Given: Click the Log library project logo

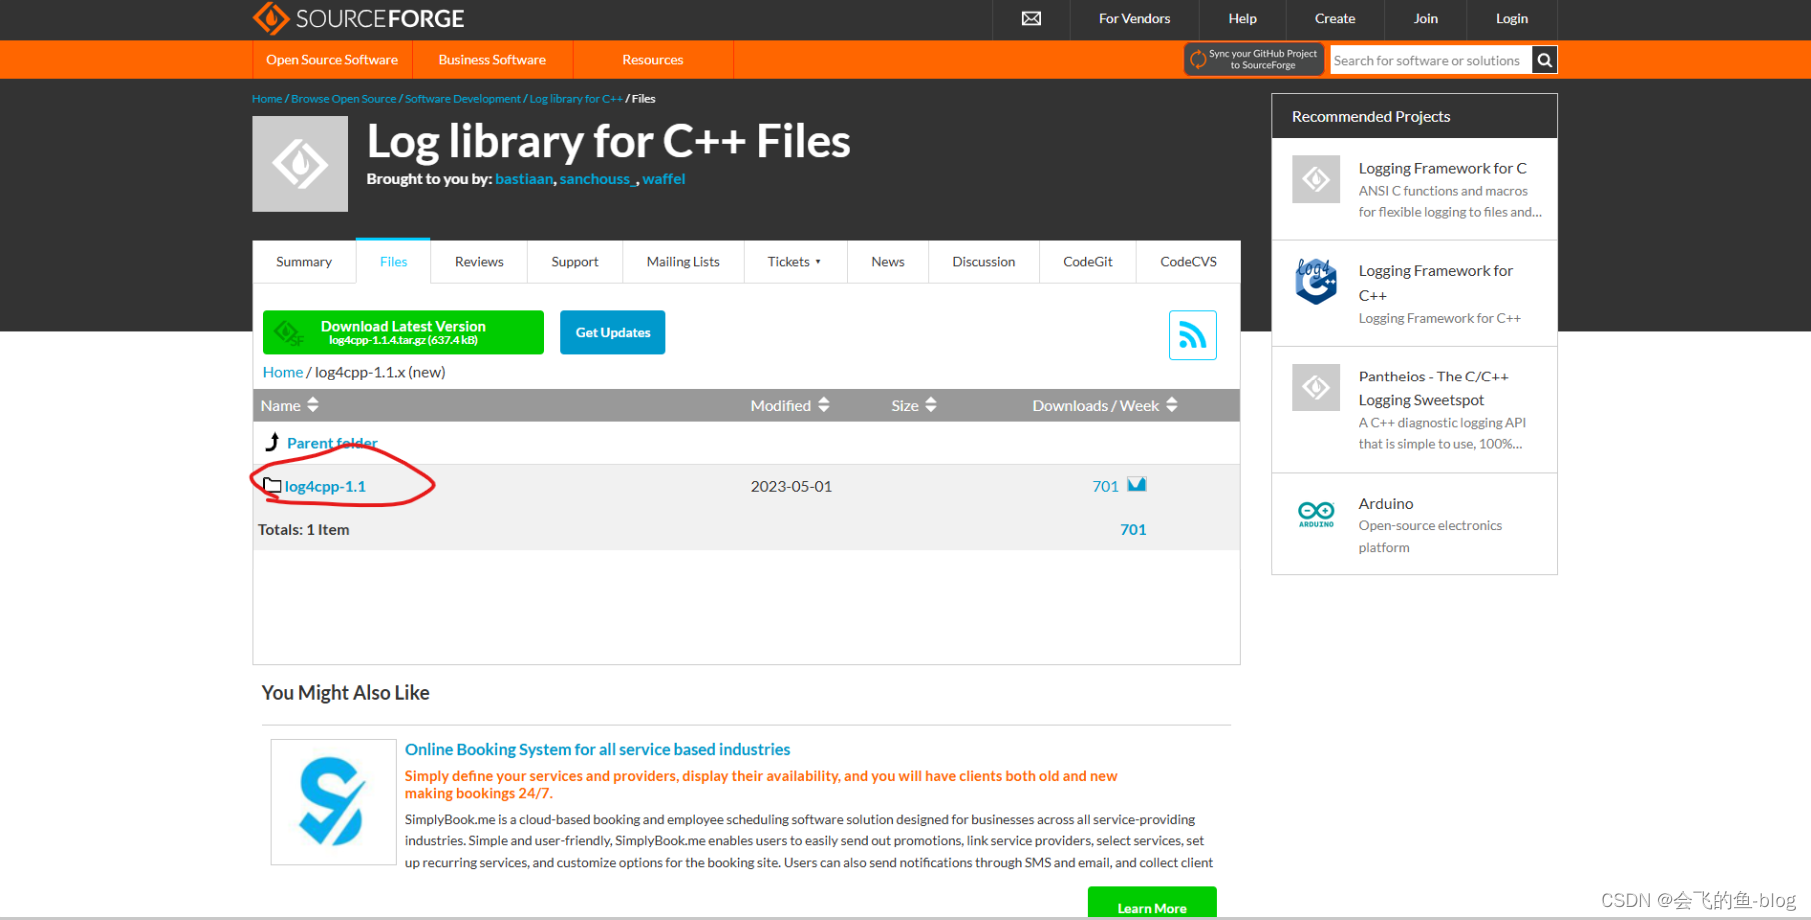Looking at the screenshot, I should (x=300, y=164).
